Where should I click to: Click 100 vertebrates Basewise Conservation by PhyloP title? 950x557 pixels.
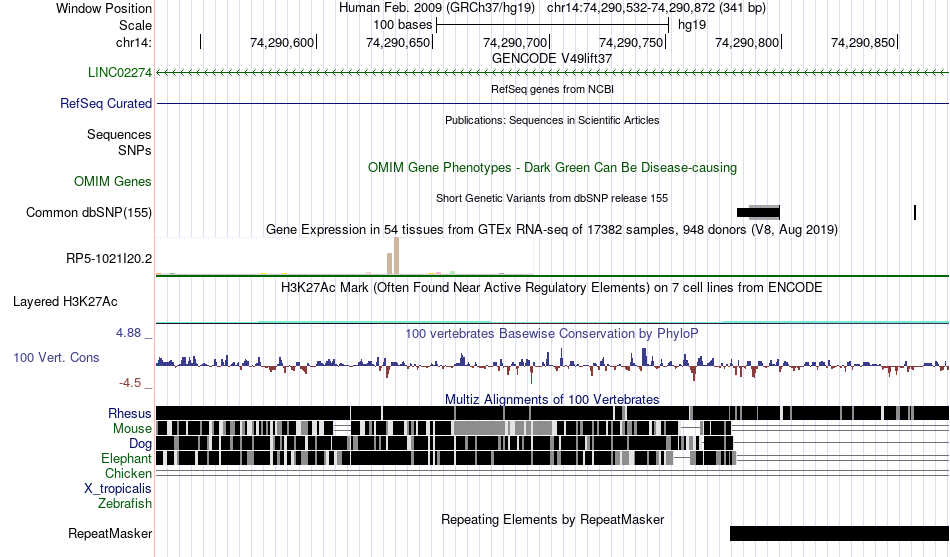(552, 333)
